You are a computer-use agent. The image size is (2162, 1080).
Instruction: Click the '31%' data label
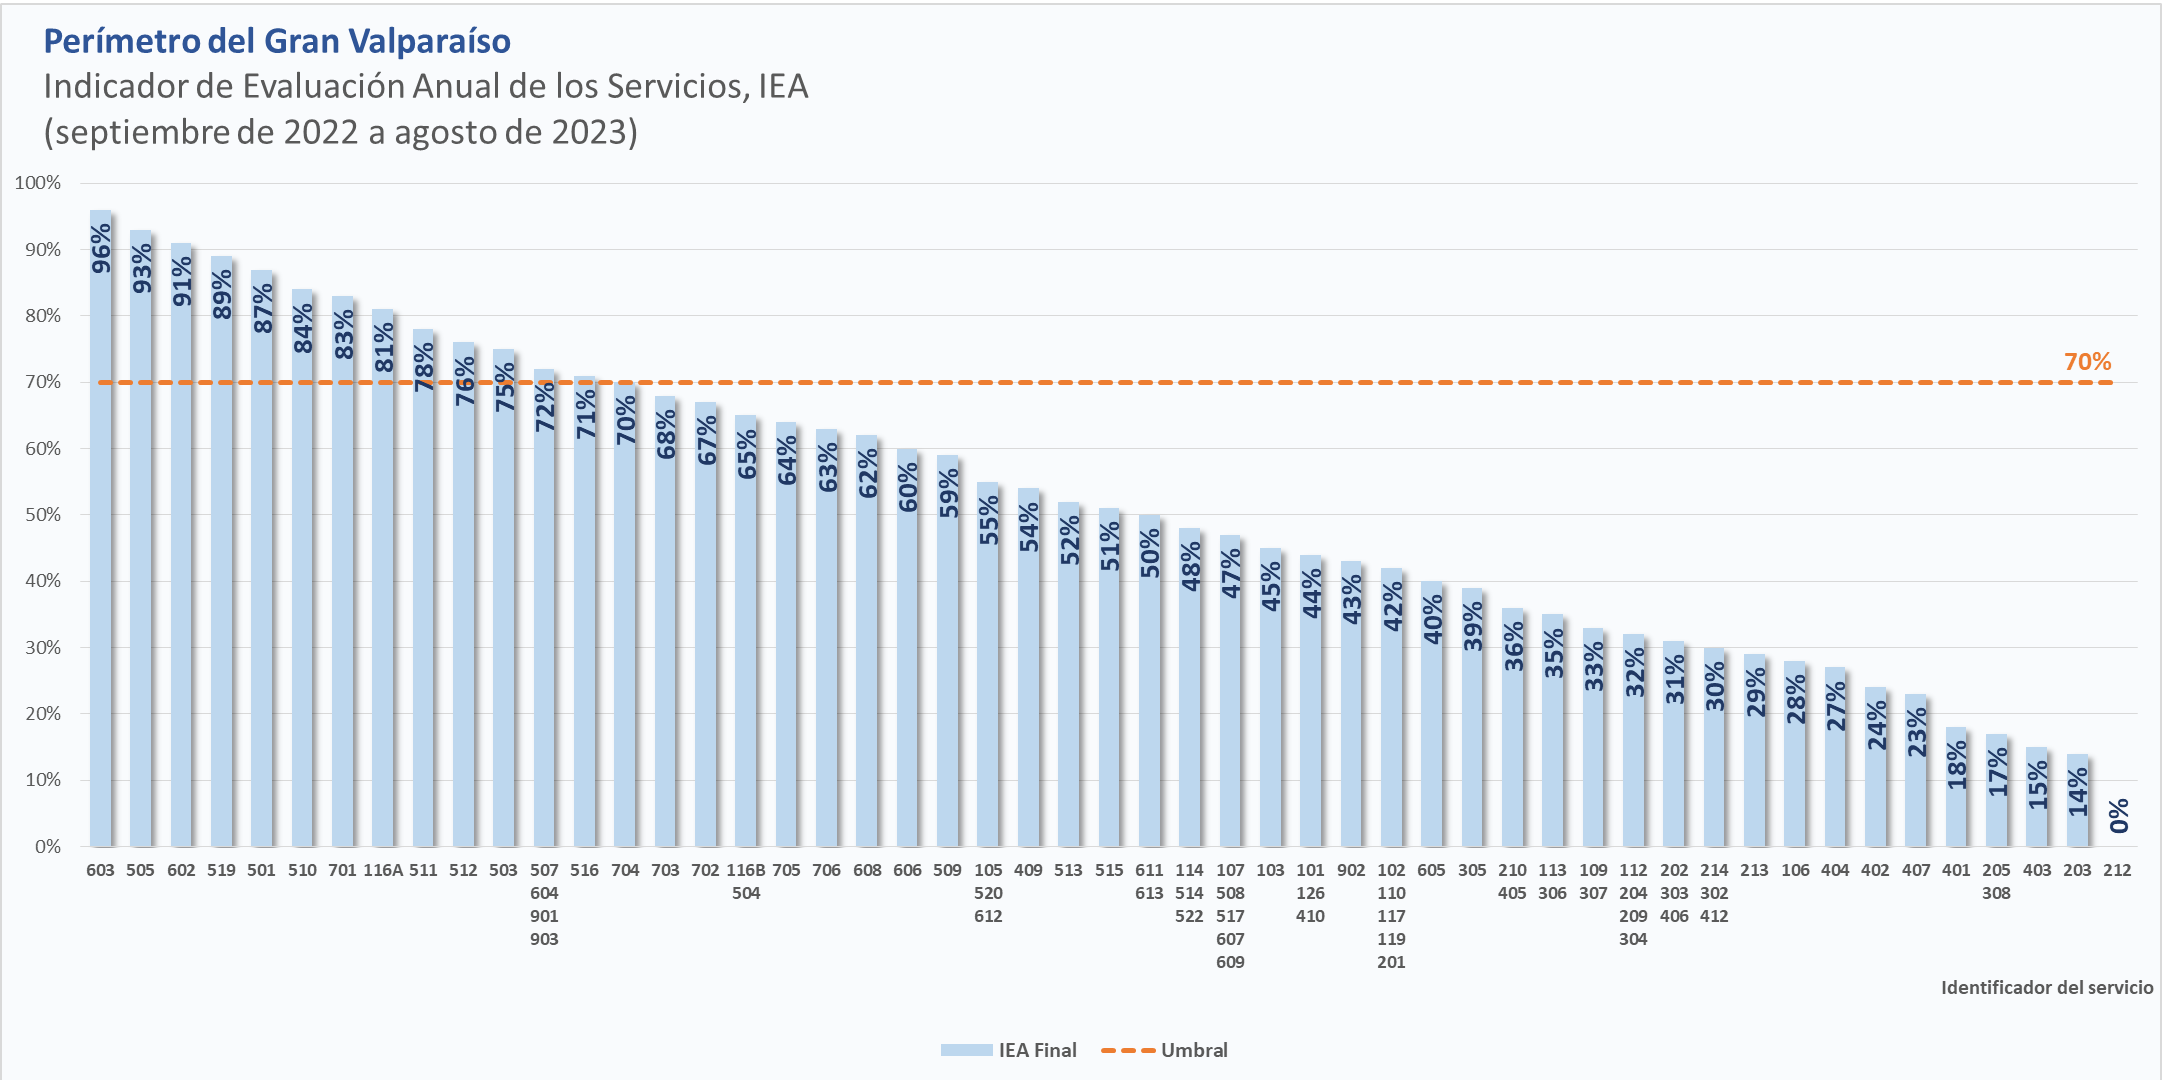tap(1674, 679)
